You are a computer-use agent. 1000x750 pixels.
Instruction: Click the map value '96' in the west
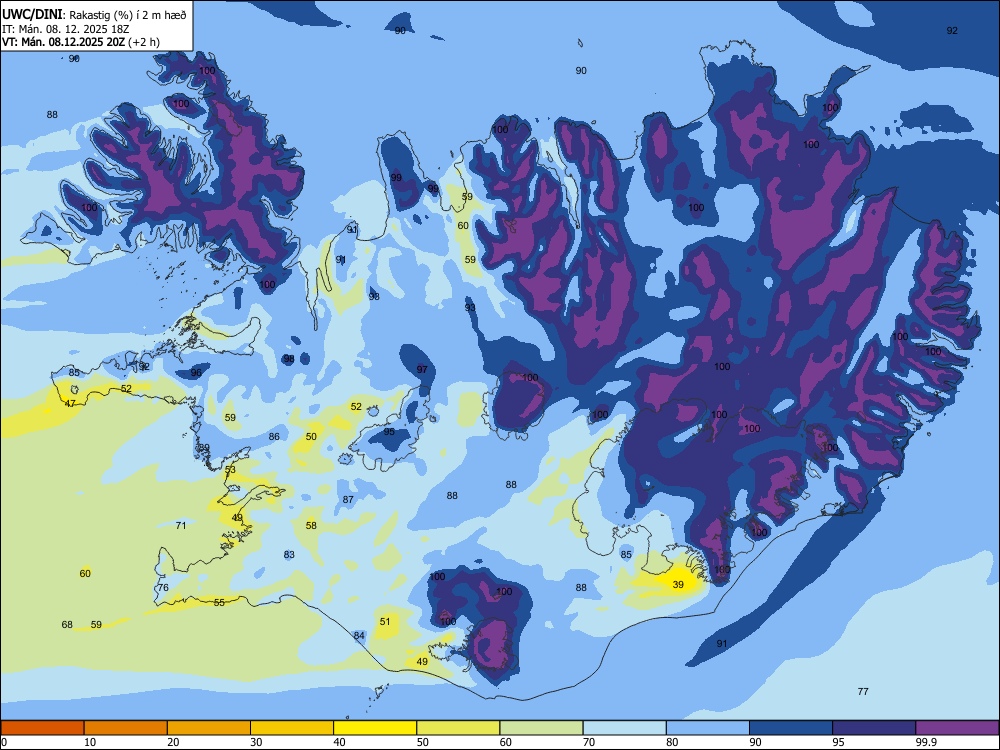coord(196,372)
